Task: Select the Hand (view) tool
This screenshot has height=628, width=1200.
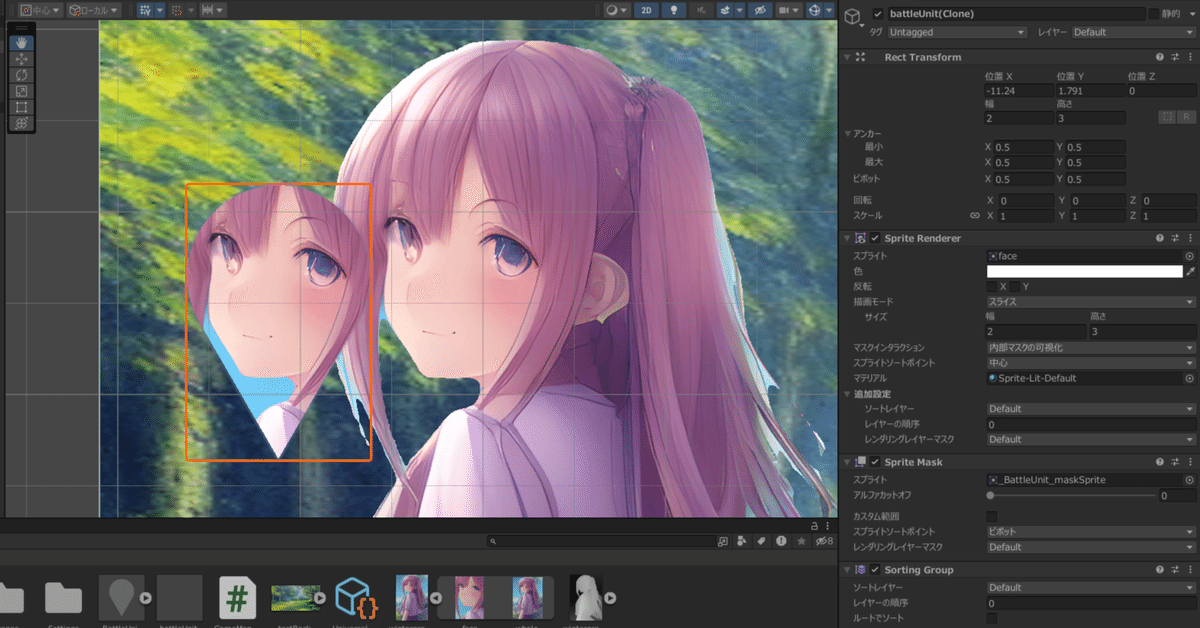Action: [21, 43]
